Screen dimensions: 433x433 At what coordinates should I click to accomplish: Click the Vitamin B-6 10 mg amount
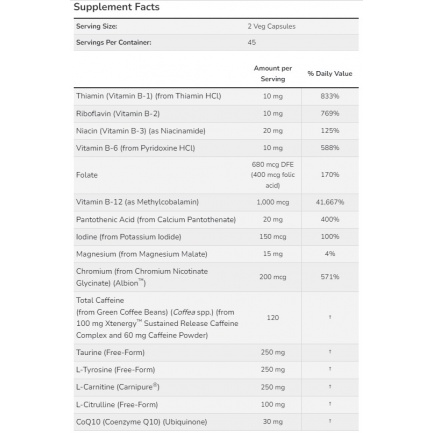click(x=273, y=148)
